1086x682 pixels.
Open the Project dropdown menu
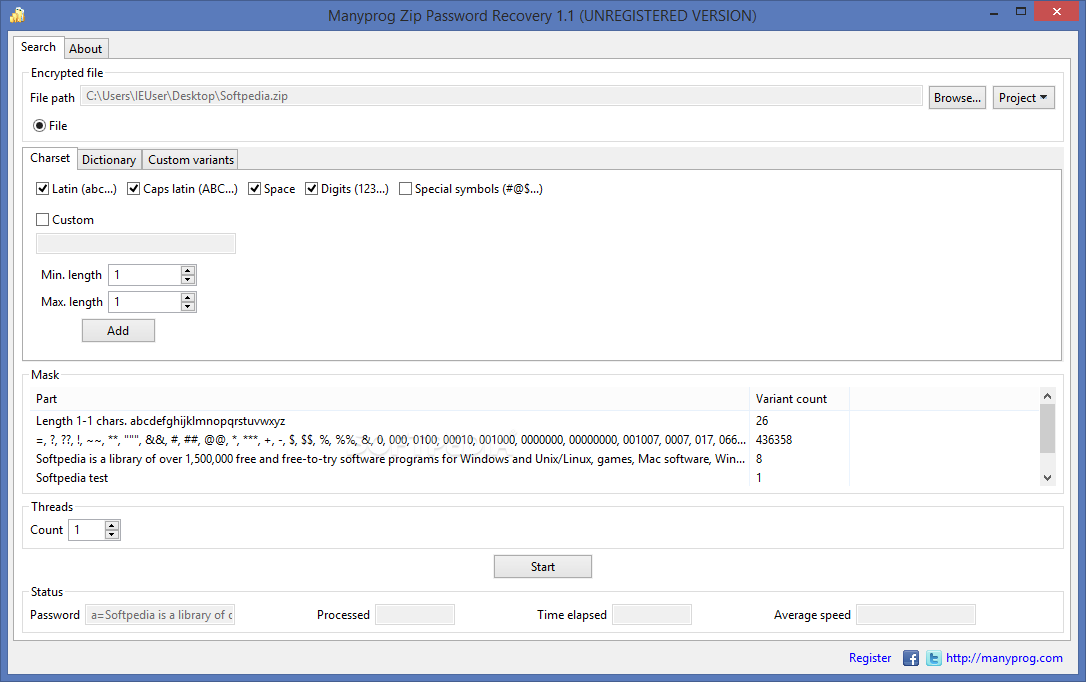pyautogui.click(x=1023, y=98)
